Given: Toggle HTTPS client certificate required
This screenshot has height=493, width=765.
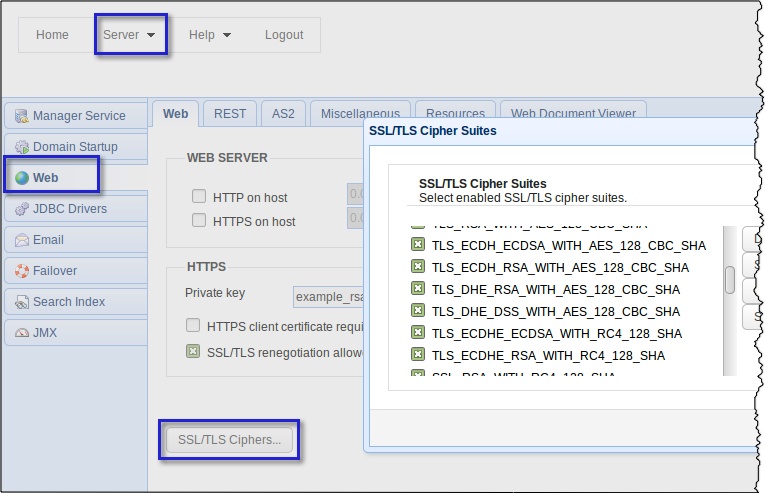Looking at the screenshot, I should pos(193,325).
